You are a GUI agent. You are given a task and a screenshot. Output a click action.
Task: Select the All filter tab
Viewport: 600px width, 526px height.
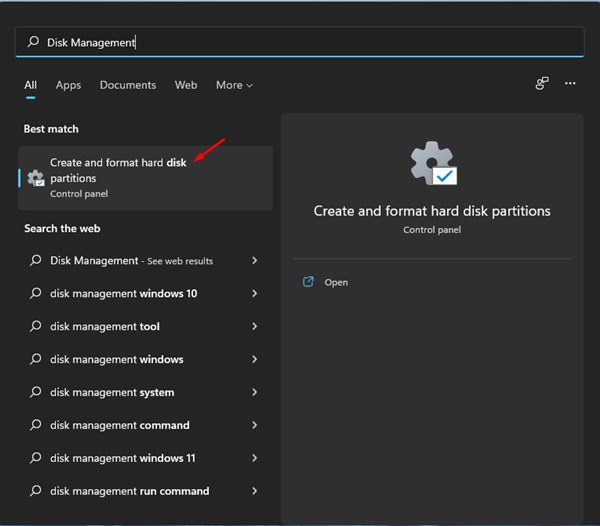[x=31, y=85]
